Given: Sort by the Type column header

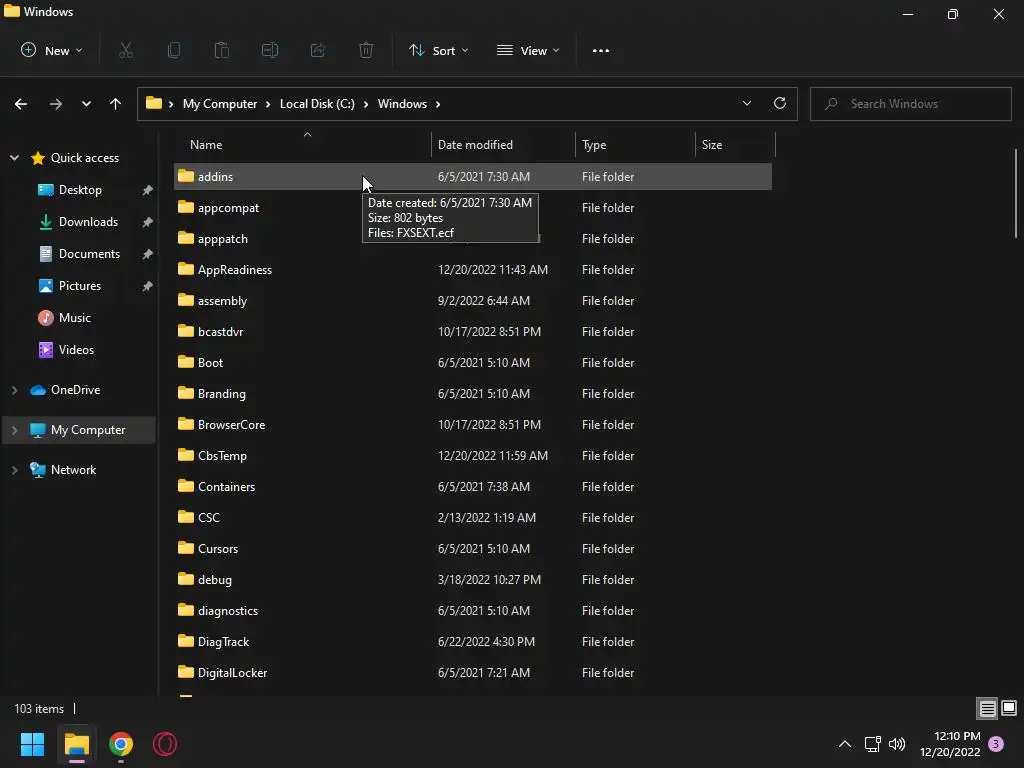Looking at the screenshot, I should pos(635,144).
